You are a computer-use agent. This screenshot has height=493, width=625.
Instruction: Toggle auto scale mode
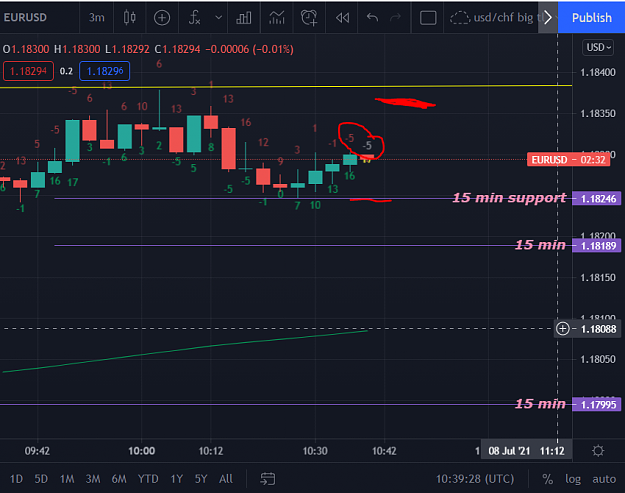[604, 479]
